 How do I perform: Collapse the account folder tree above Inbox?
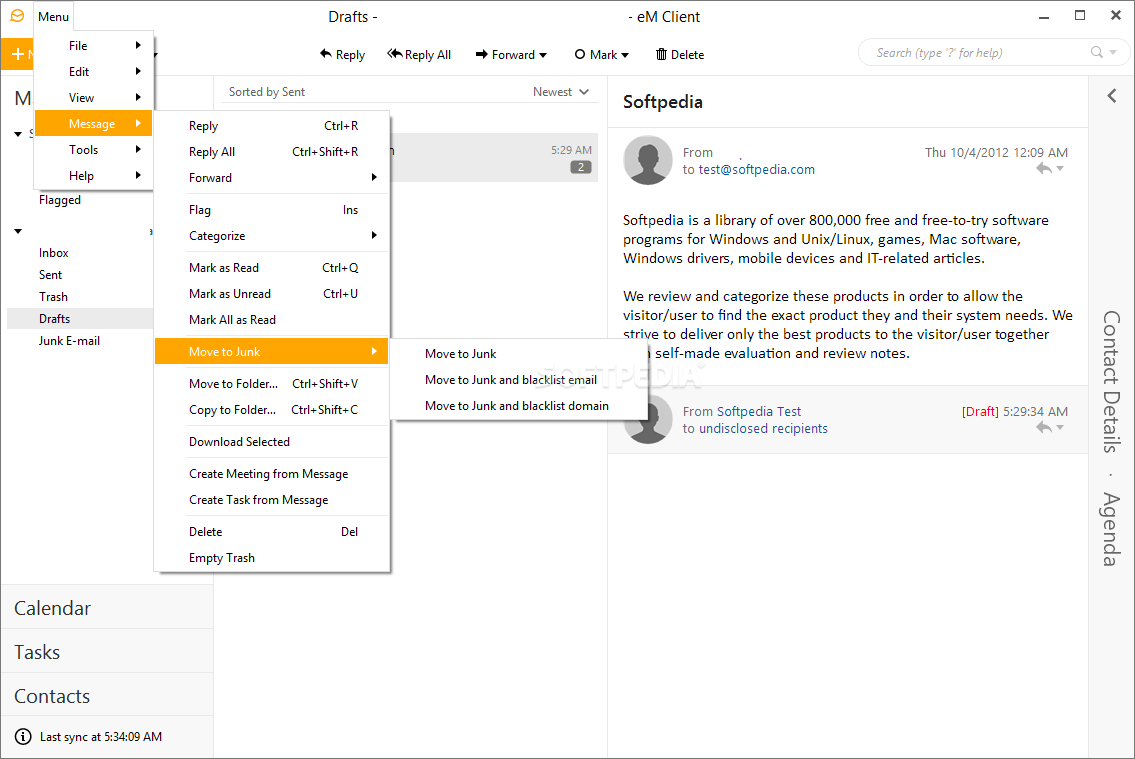pyautogui.click(x=18, y=232)
